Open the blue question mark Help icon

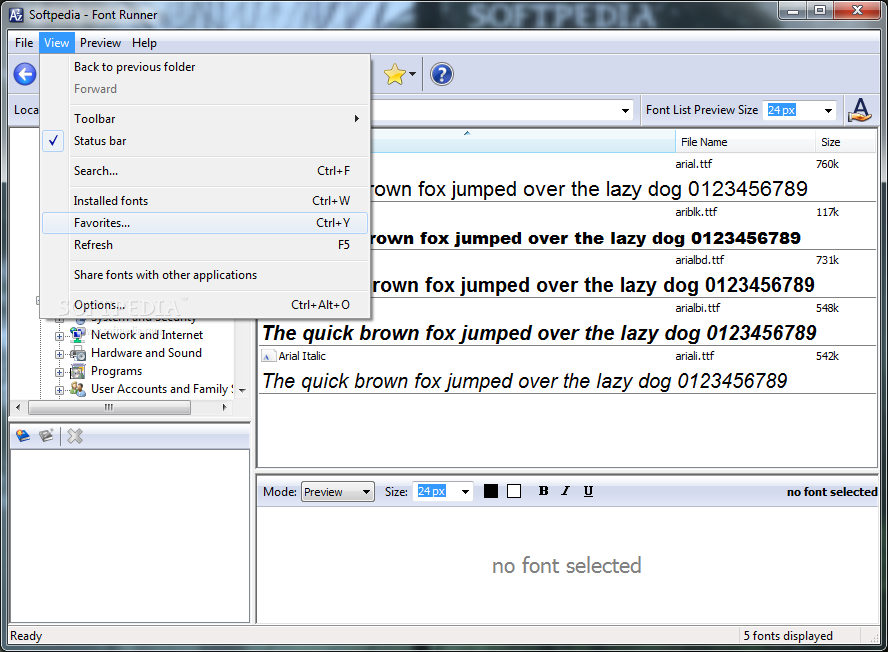point(442,74)
